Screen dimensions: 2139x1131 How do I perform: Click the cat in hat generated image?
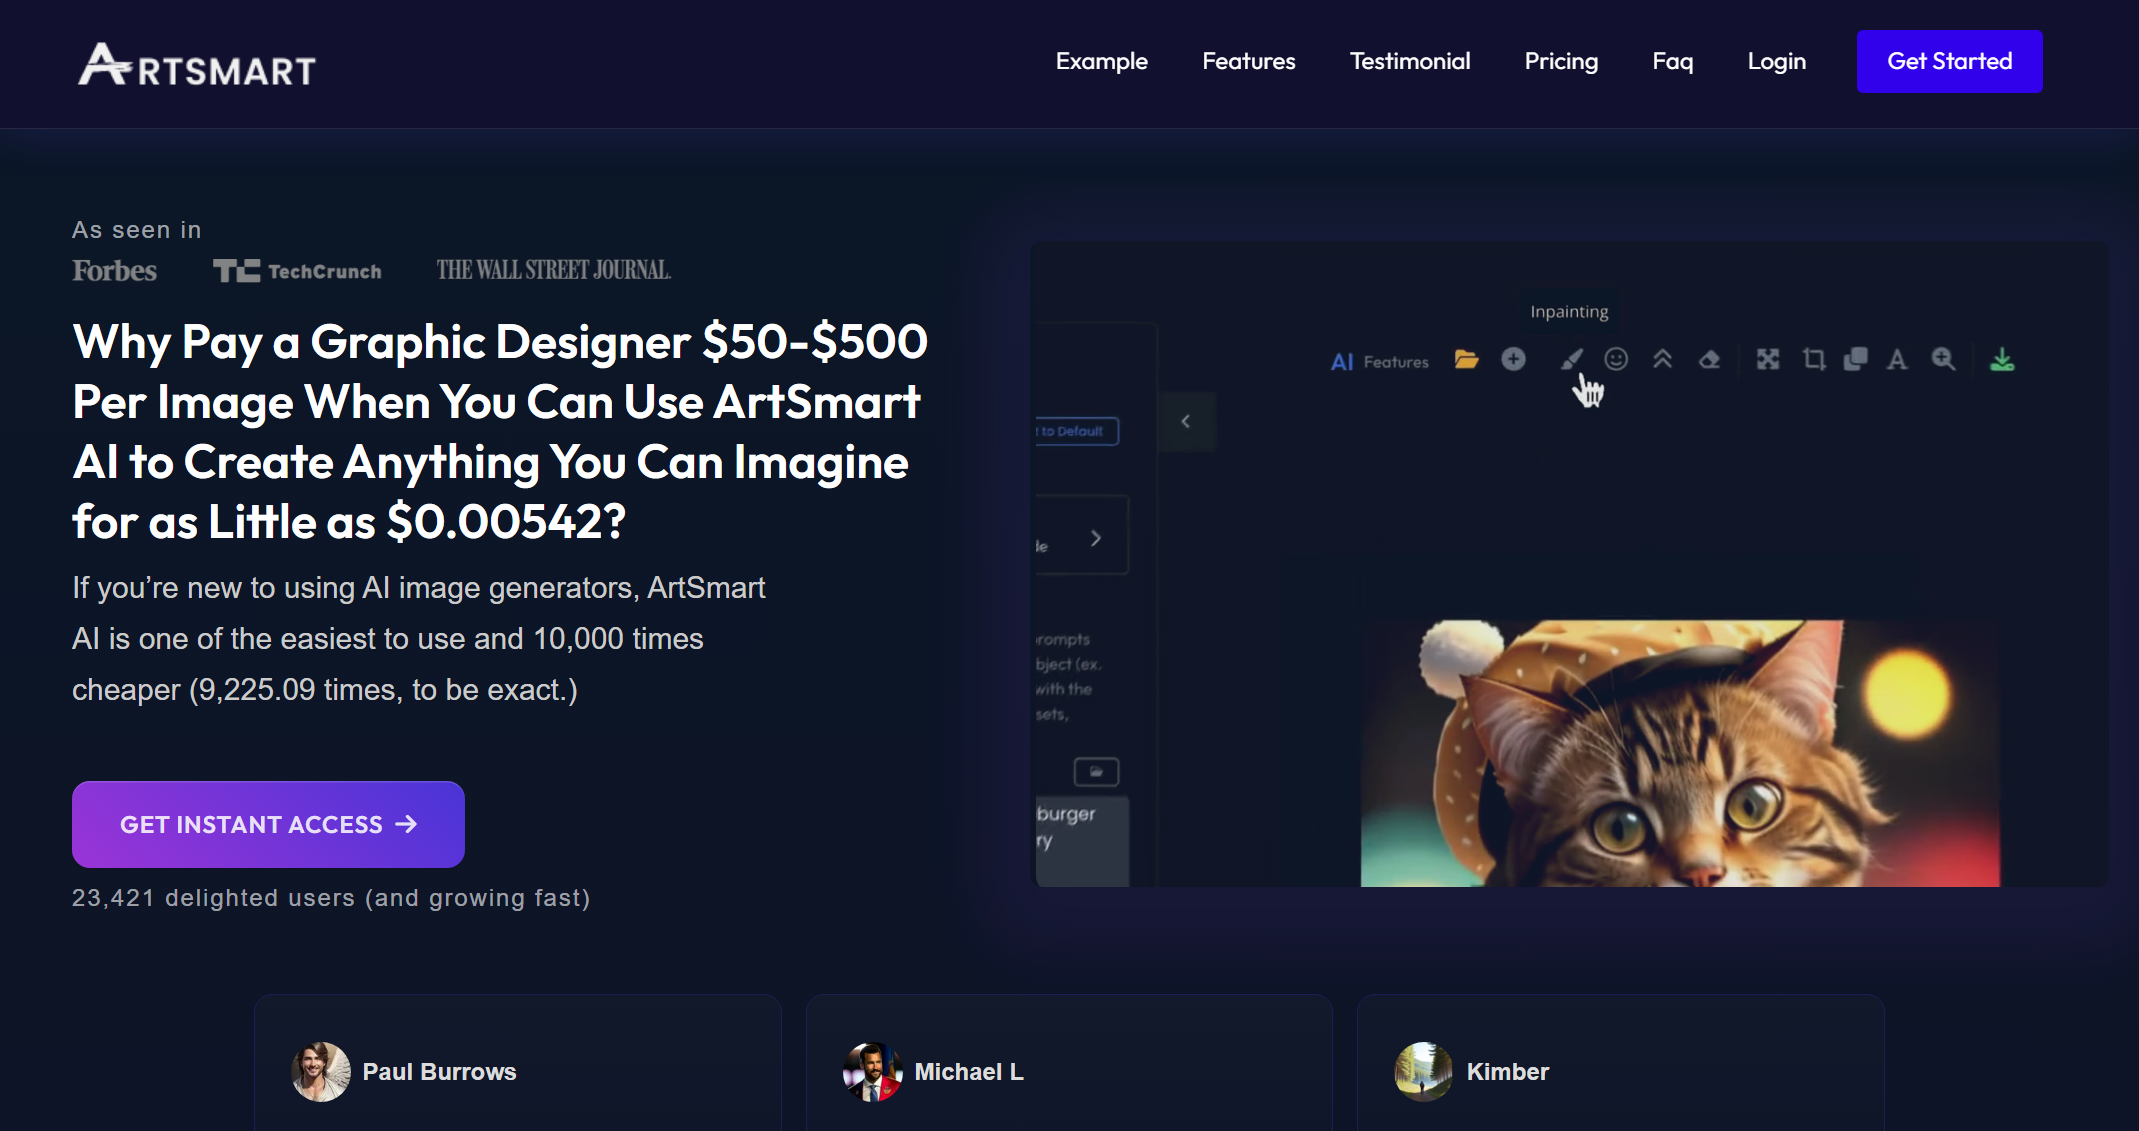pos(1680,753)
